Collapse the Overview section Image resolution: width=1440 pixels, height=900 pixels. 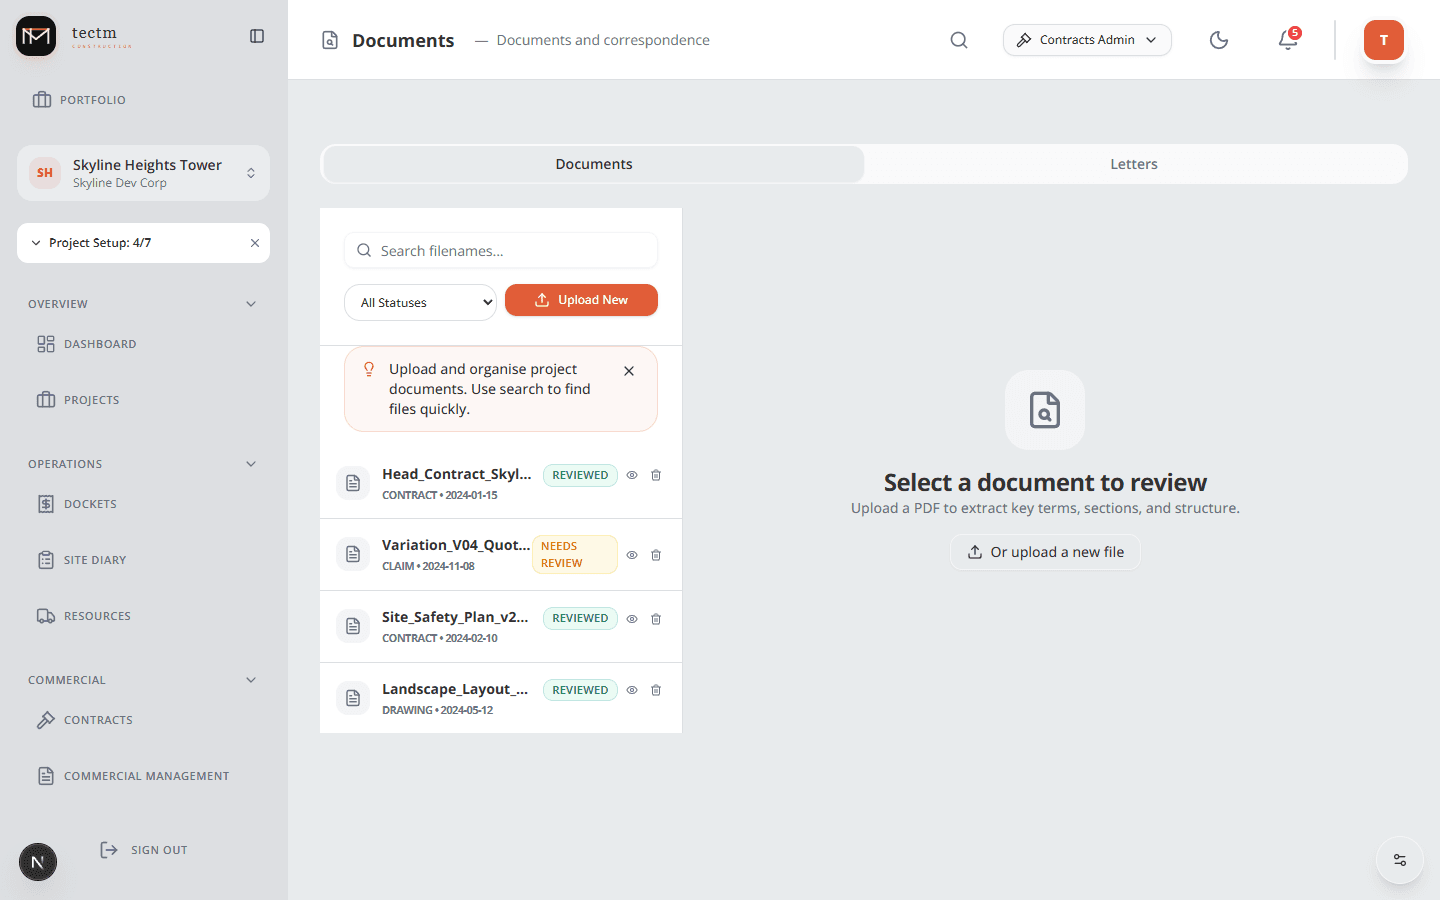(251, 303)
